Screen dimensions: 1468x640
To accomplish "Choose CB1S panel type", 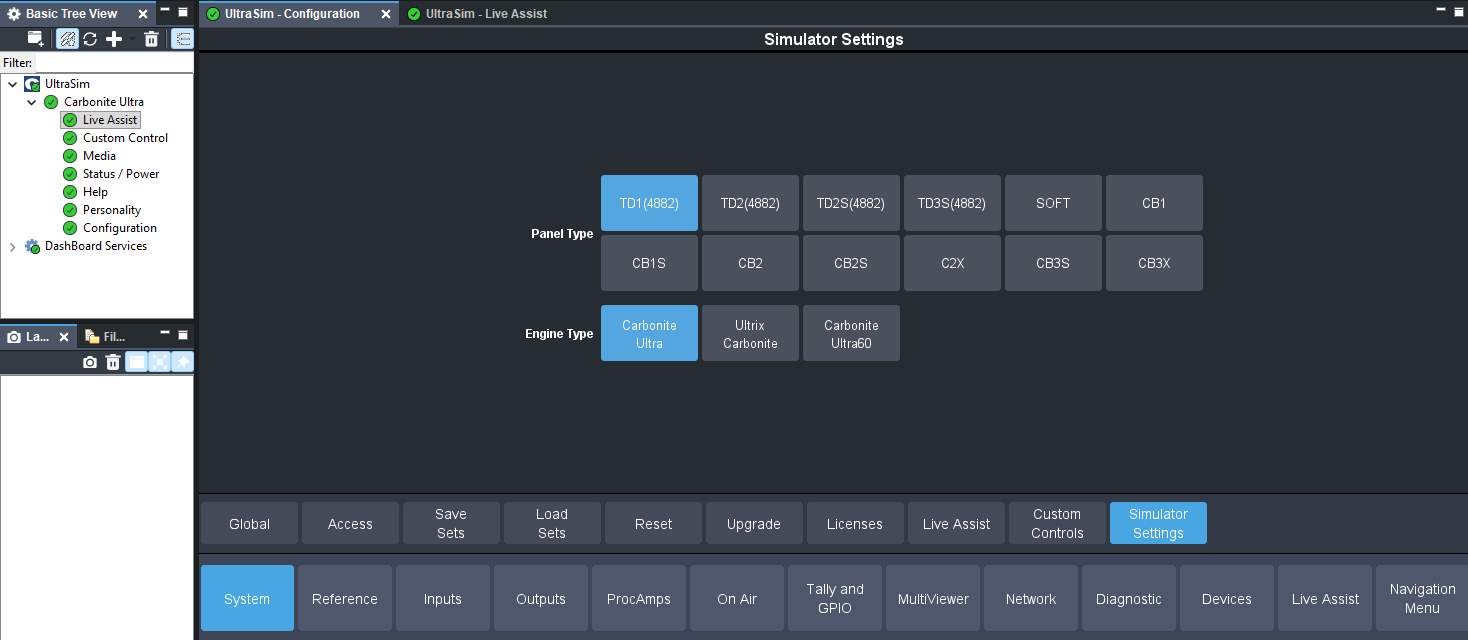I will pyautogui.click(x=649, y=263).
